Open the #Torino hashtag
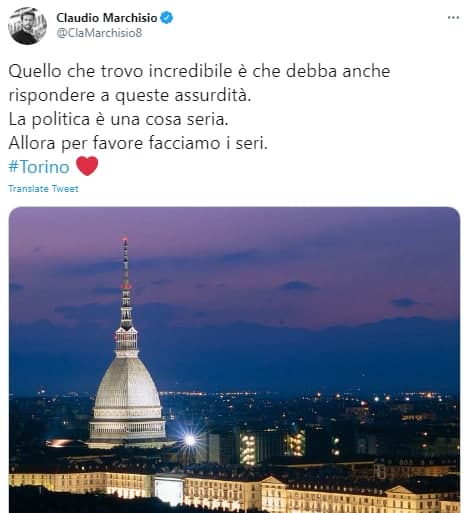This screenshot has width=469, height=513. point(39,166)
